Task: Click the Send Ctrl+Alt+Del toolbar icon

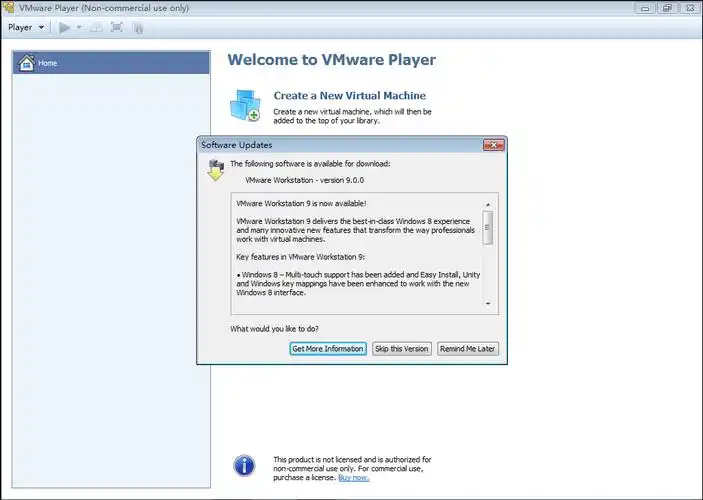Action: point(97,27)
